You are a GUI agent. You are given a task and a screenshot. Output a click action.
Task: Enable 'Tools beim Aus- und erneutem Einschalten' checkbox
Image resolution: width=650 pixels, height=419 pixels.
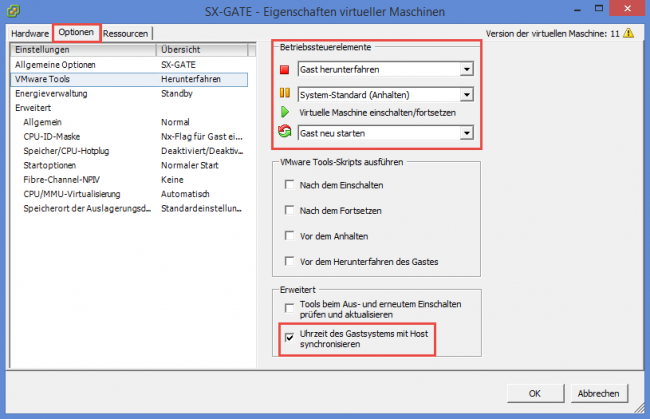pyautogui.click(x=290, y=307)
